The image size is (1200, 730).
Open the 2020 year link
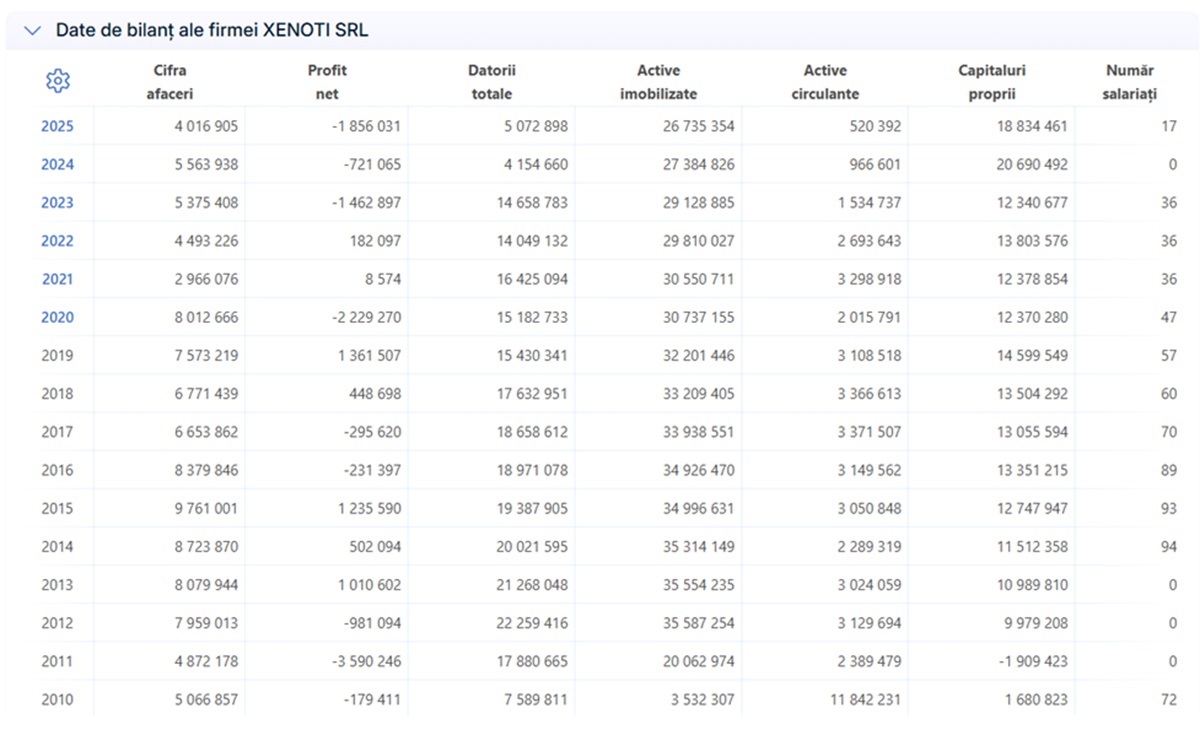pyautogui.click(x=57, y=317)
